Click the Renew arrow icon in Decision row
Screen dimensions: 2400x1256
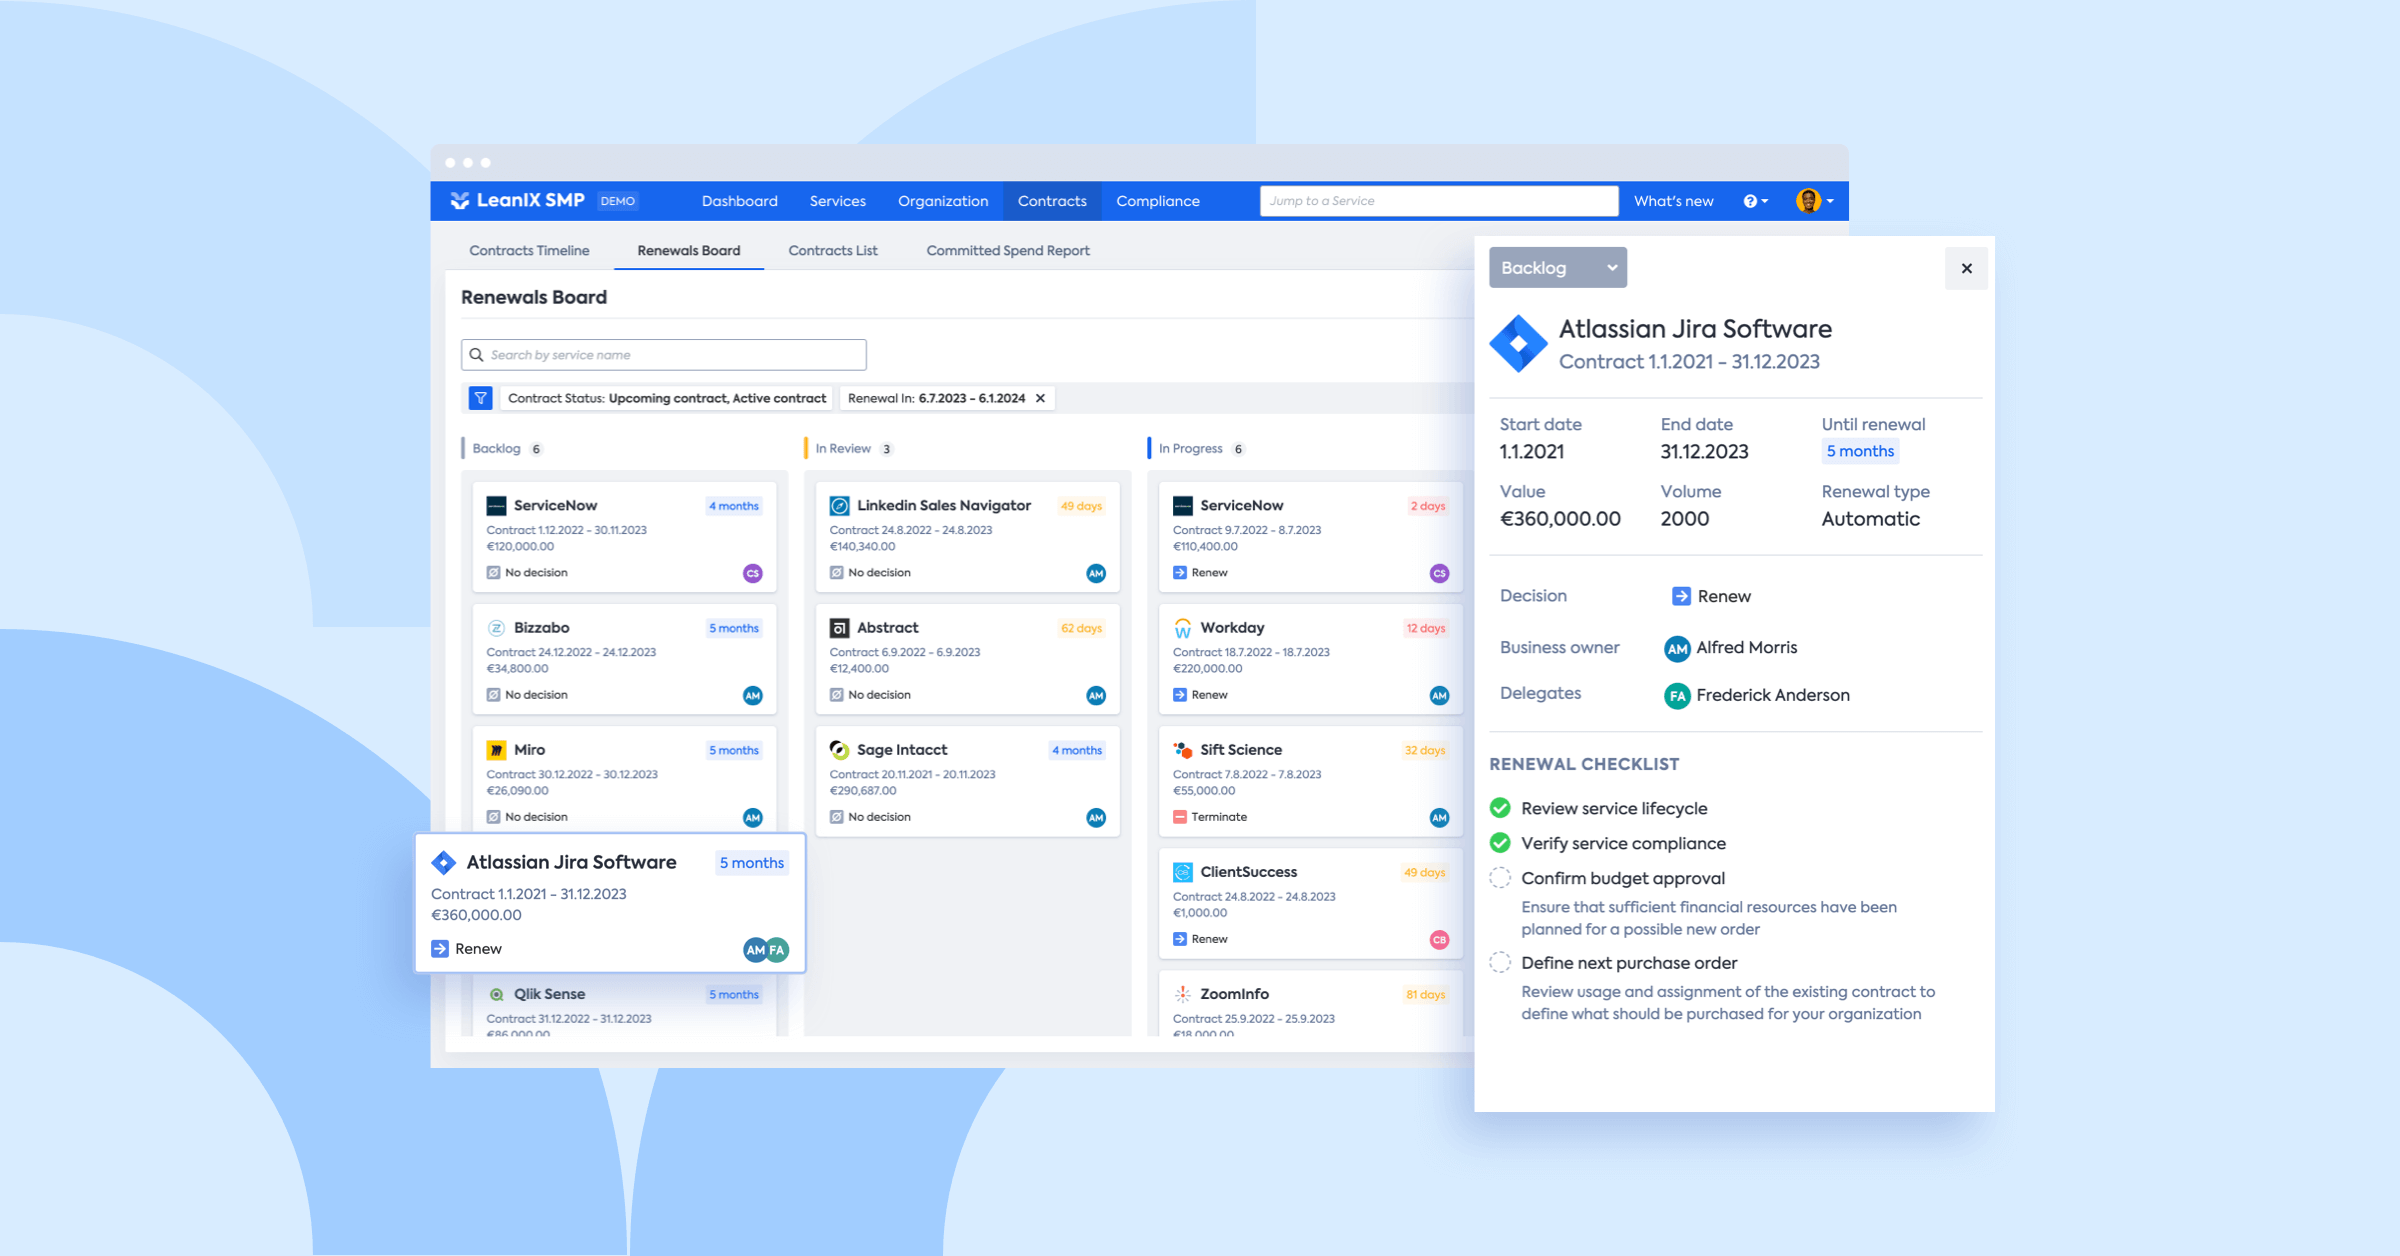click(x=1681, y=596)
